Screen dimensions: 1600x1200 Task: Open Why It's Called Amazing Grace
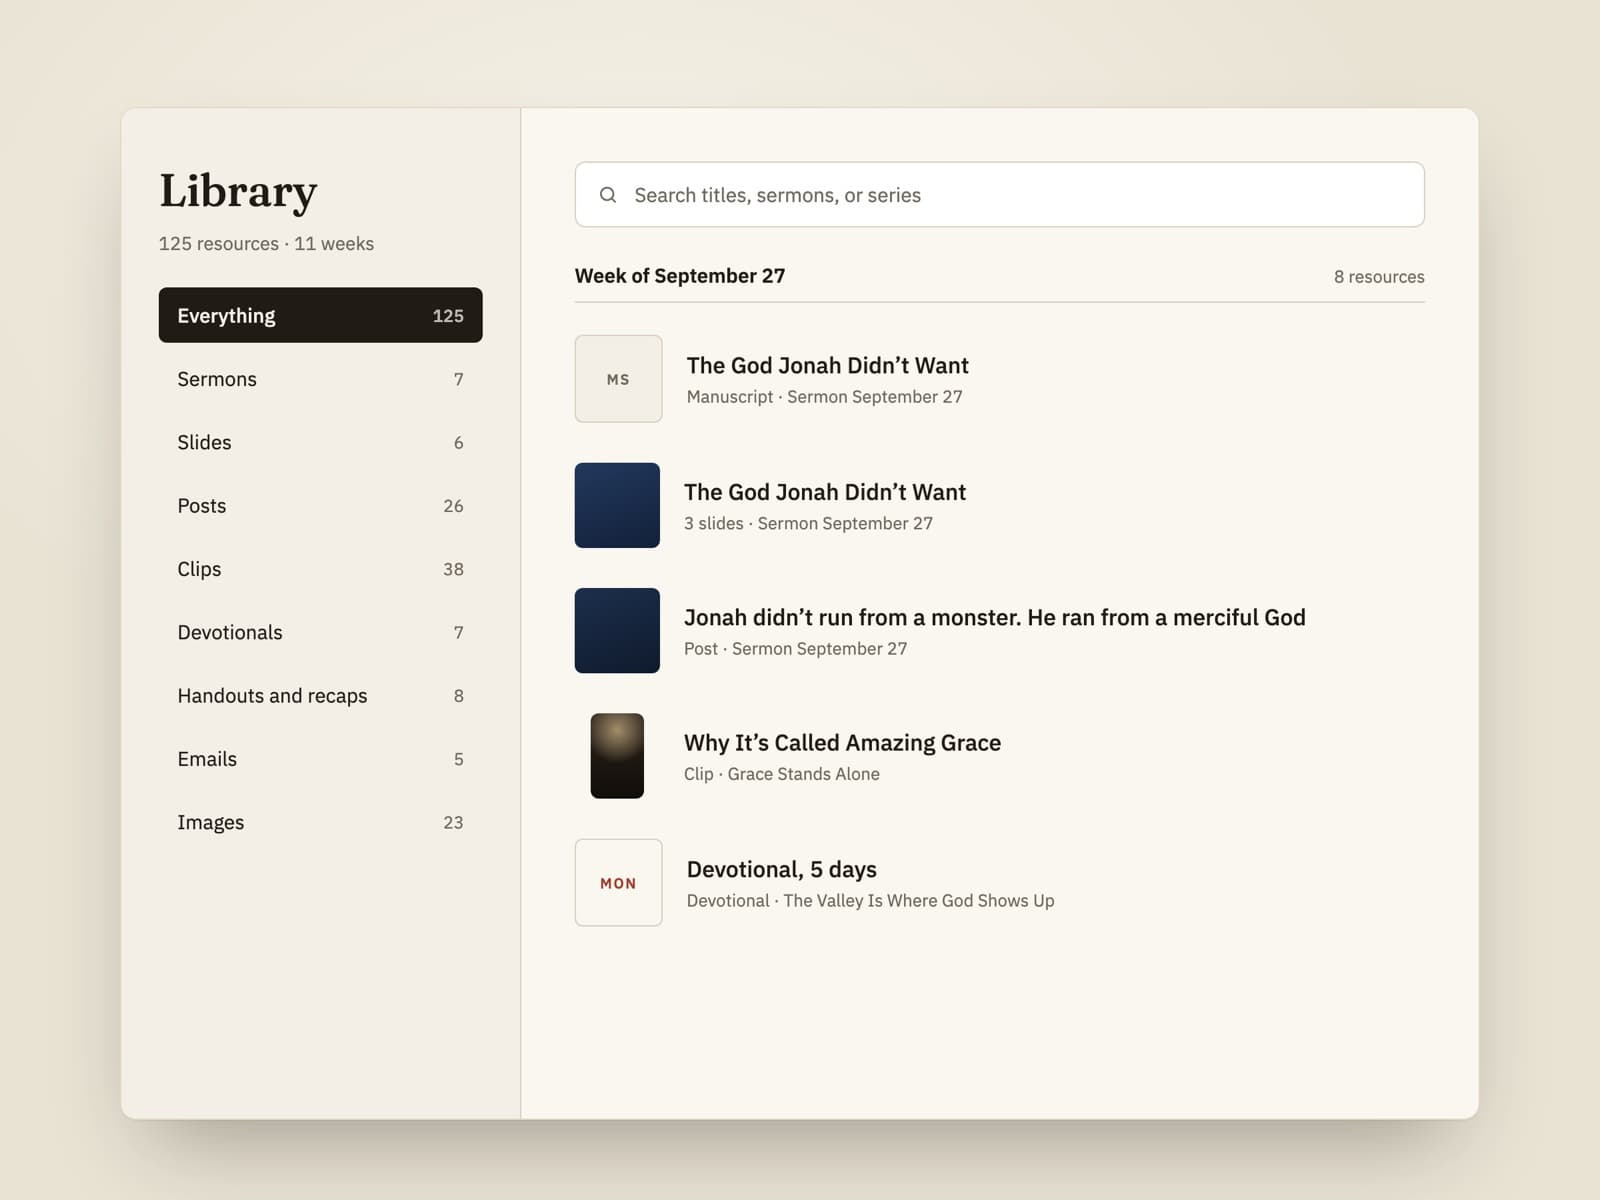point(842,742)
